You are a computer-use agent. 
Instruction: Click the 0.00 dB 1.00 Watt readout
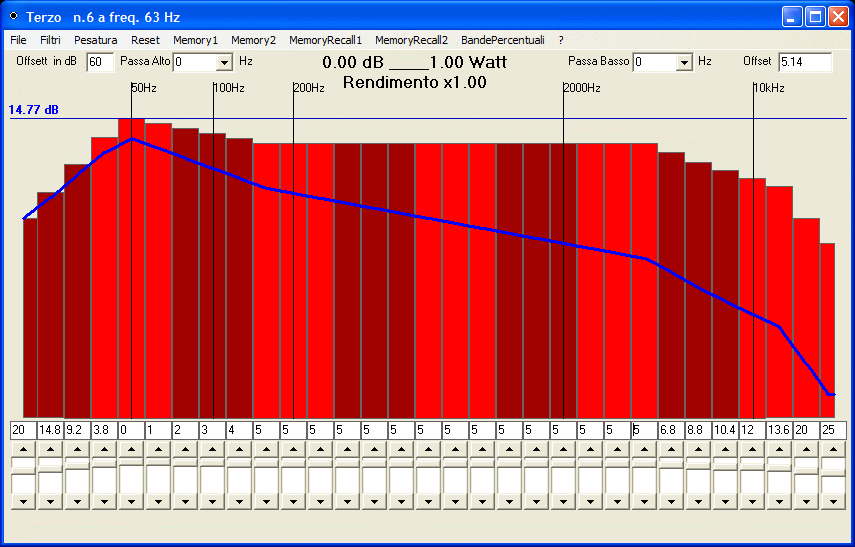[414, 62]
